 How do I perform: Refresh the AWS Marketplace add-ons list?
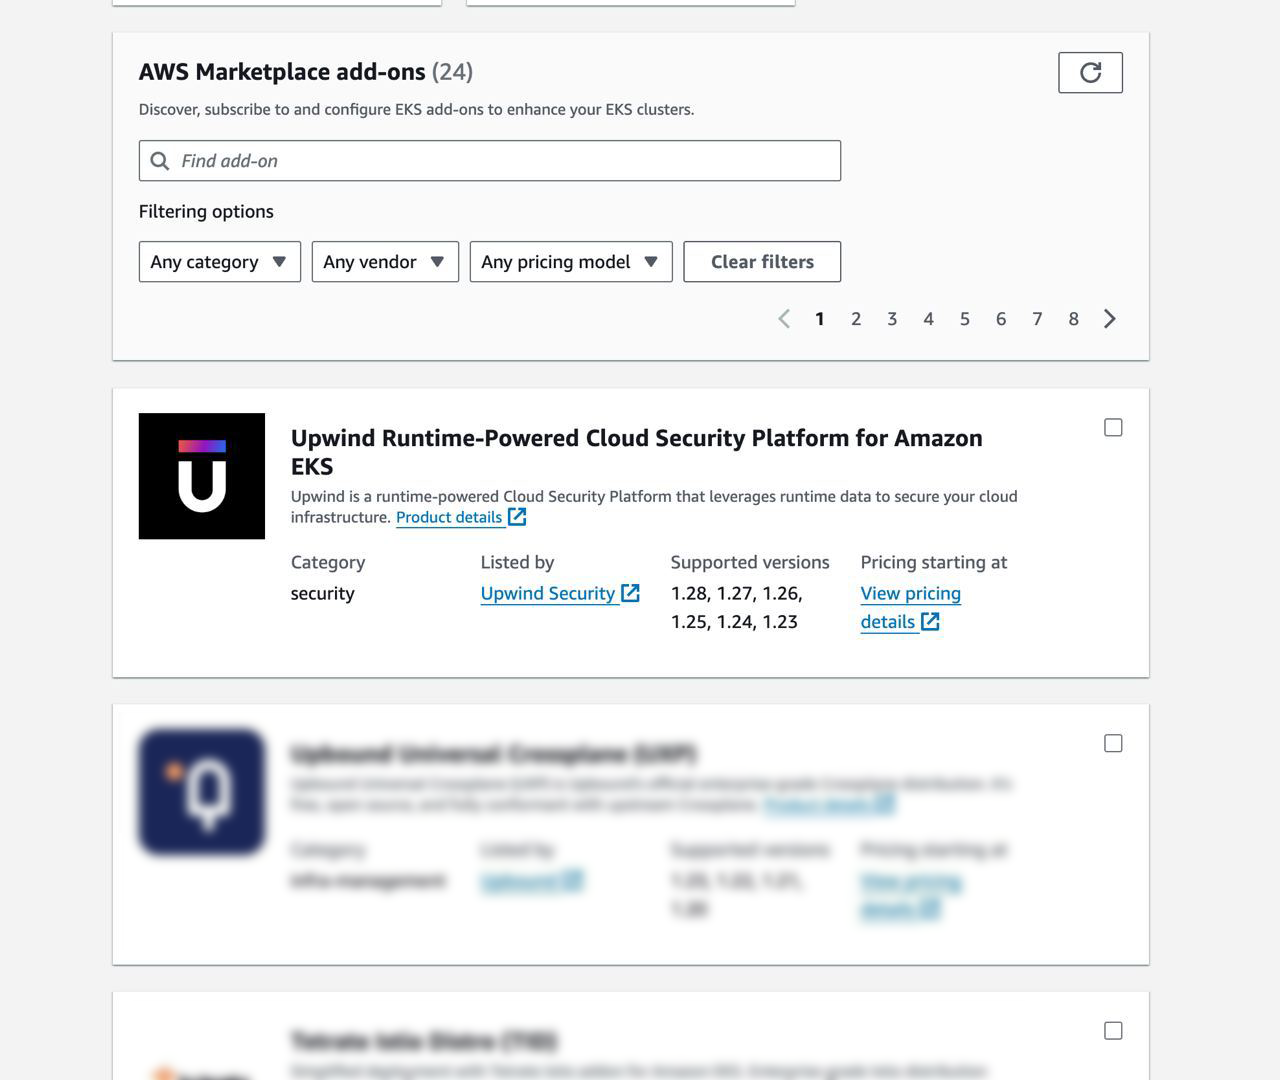click(1089, 72)
